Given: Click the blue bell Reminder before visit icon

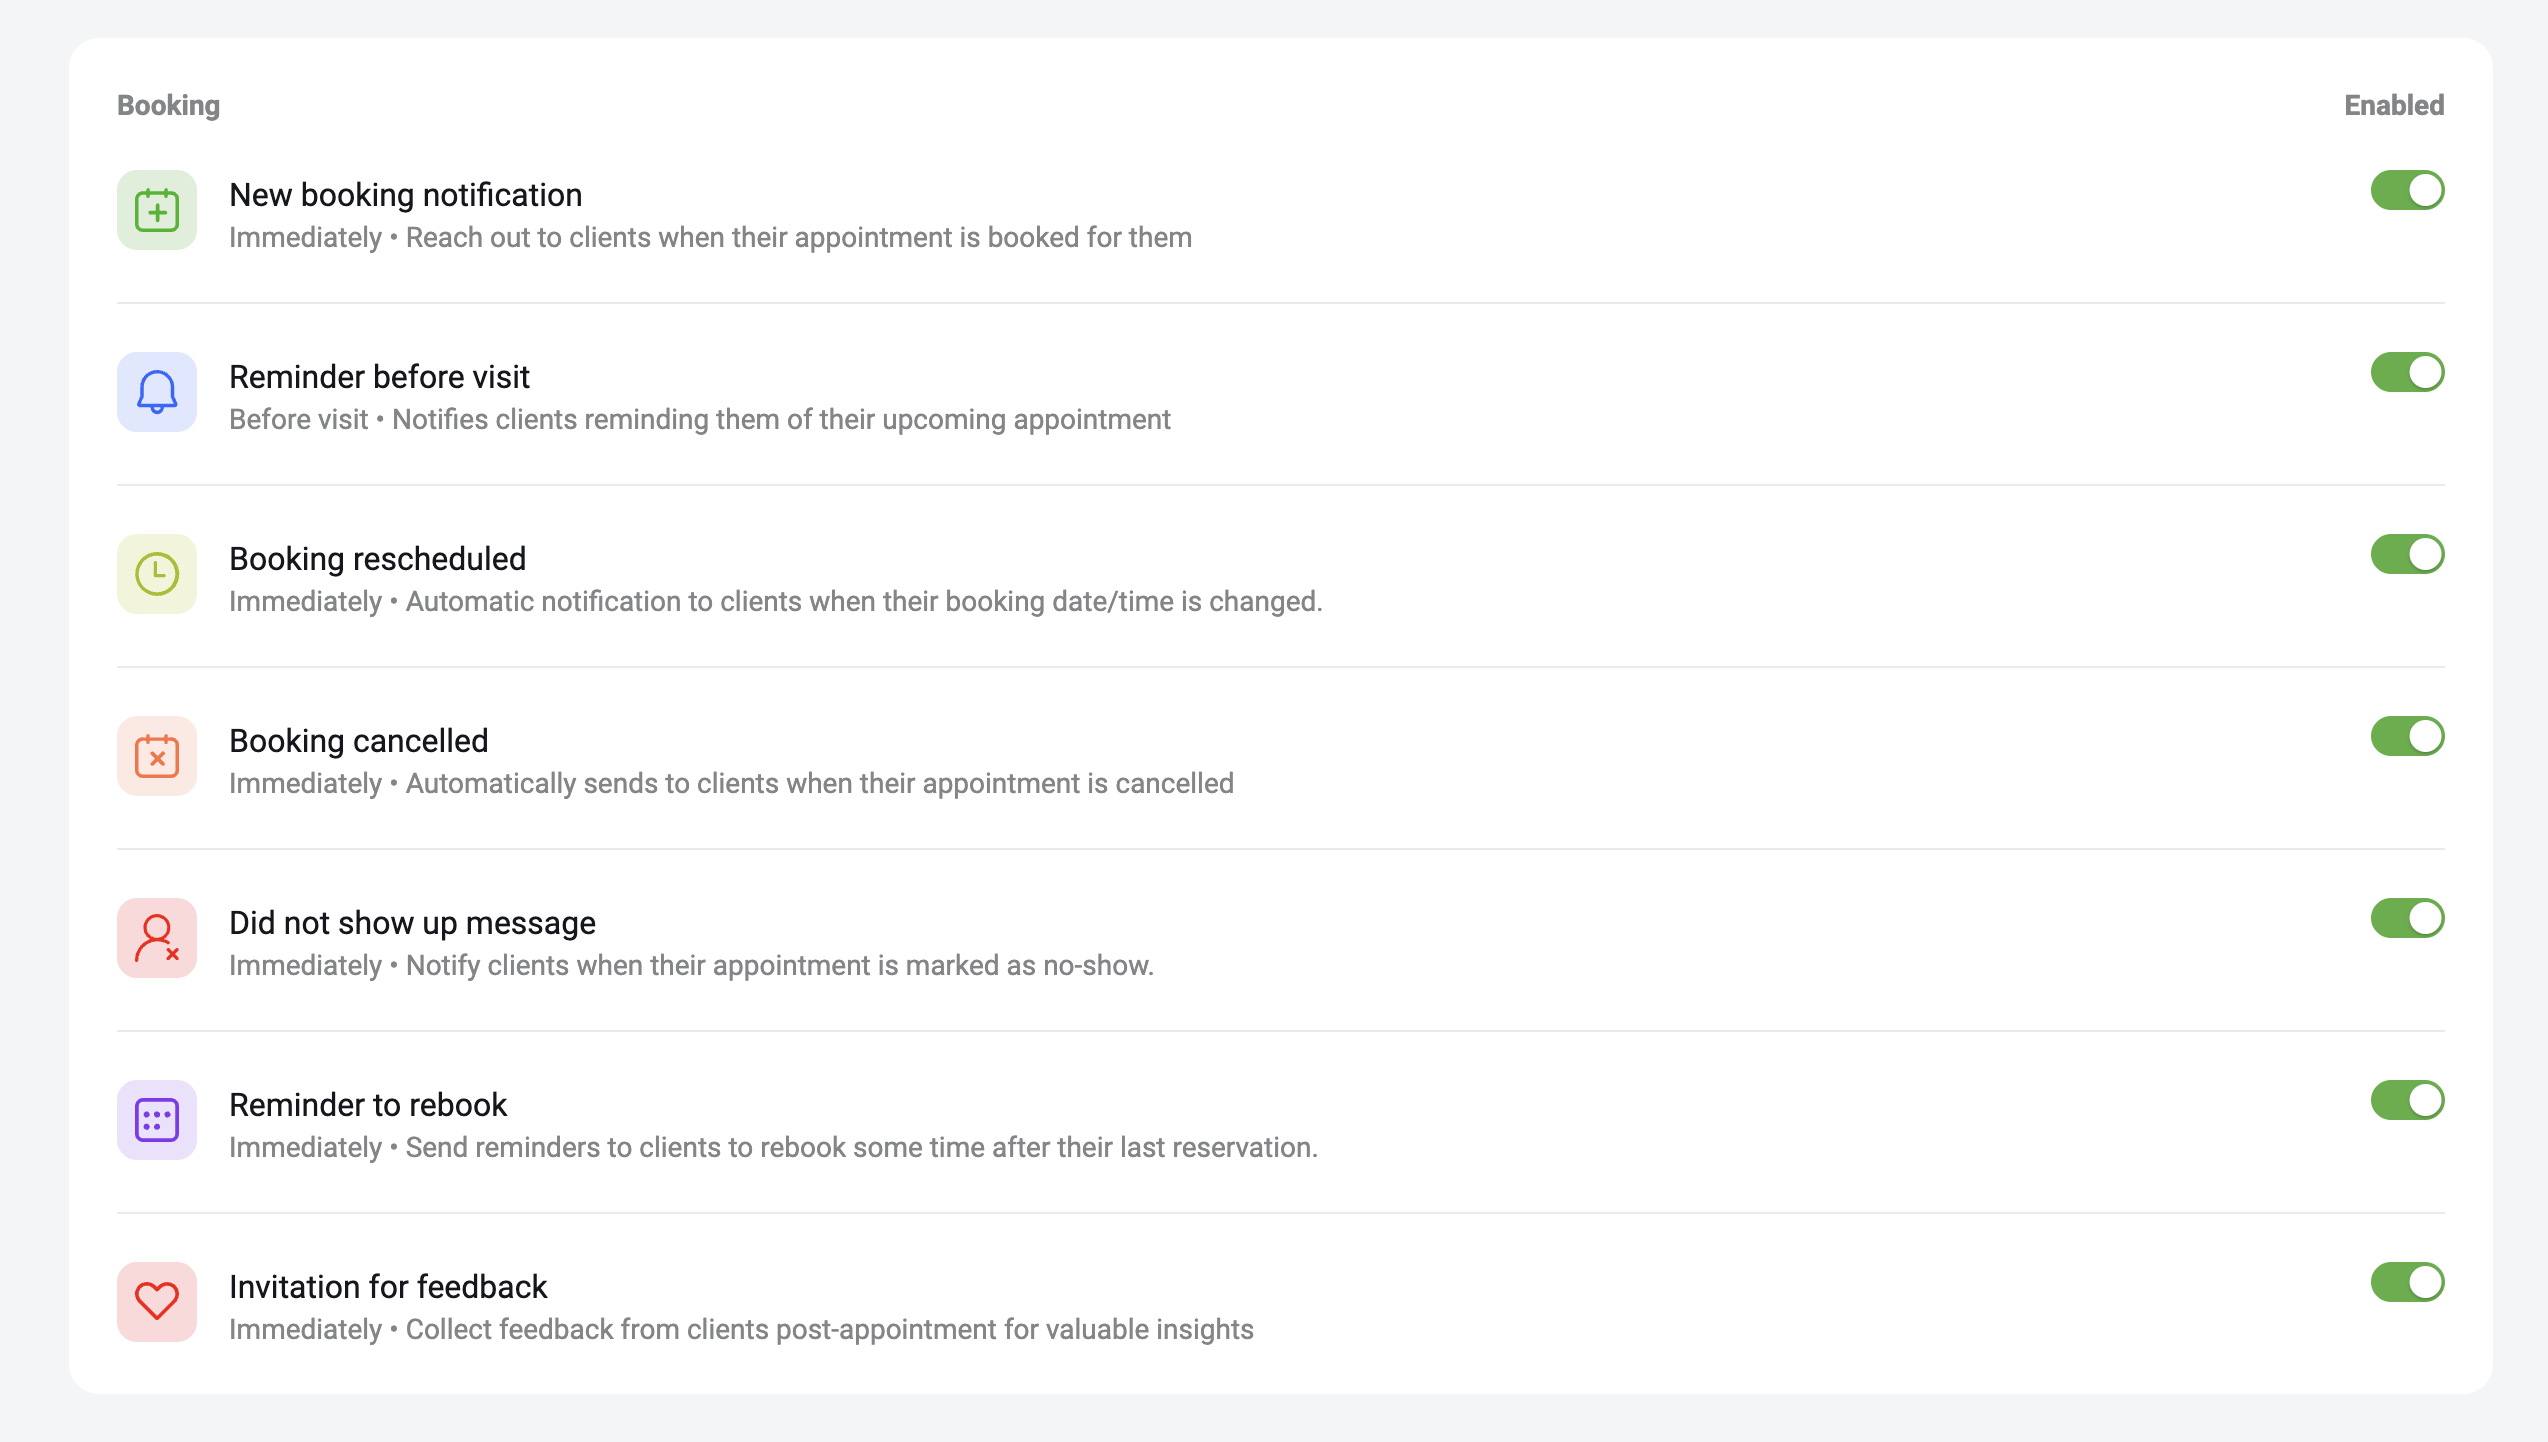Looking at the screenshot, I should 157,392.
